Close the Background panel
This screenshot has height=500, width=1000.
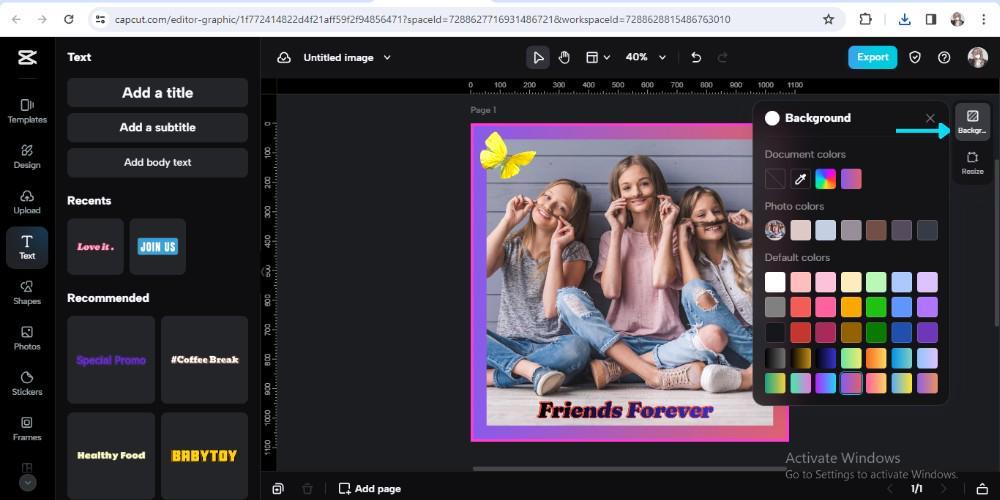tap(930, 118)
